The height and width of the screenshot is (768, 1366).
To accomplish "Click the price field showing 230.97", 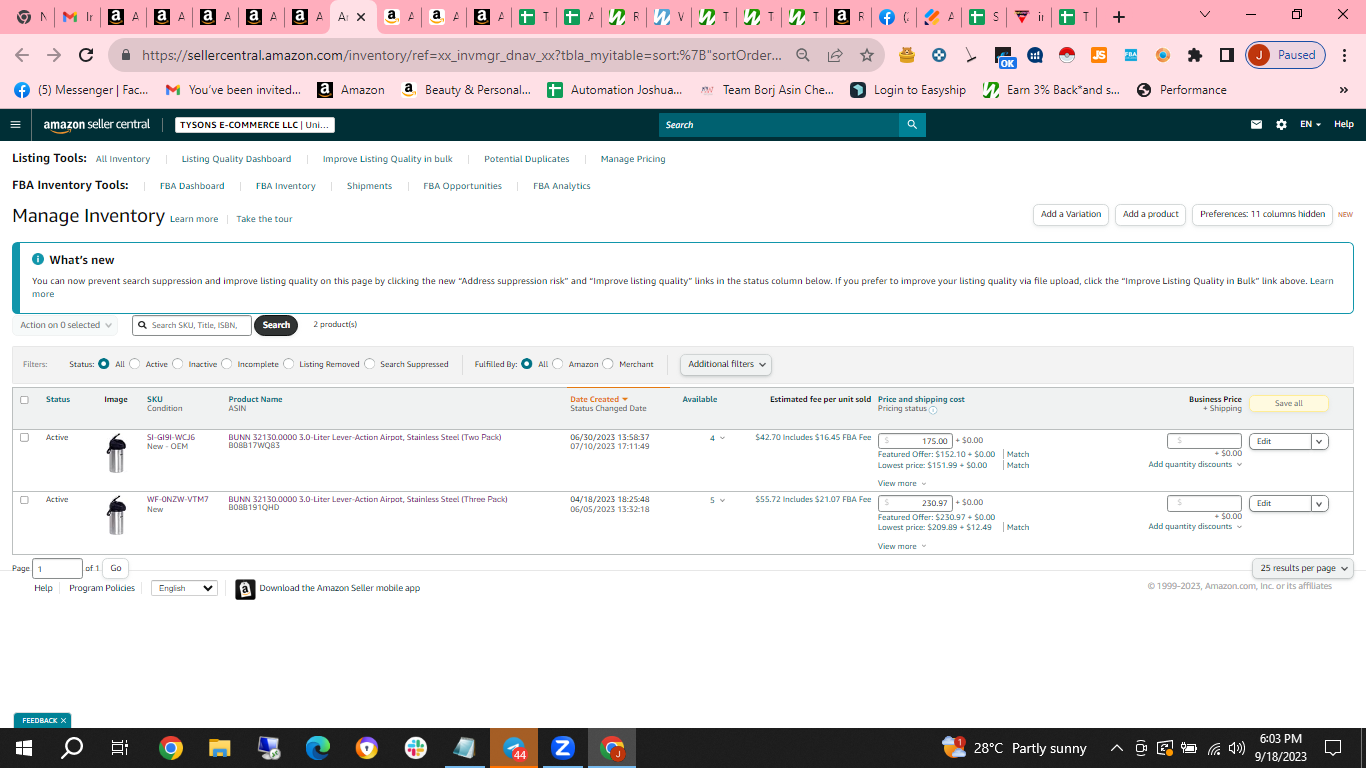I will (915, 503).
